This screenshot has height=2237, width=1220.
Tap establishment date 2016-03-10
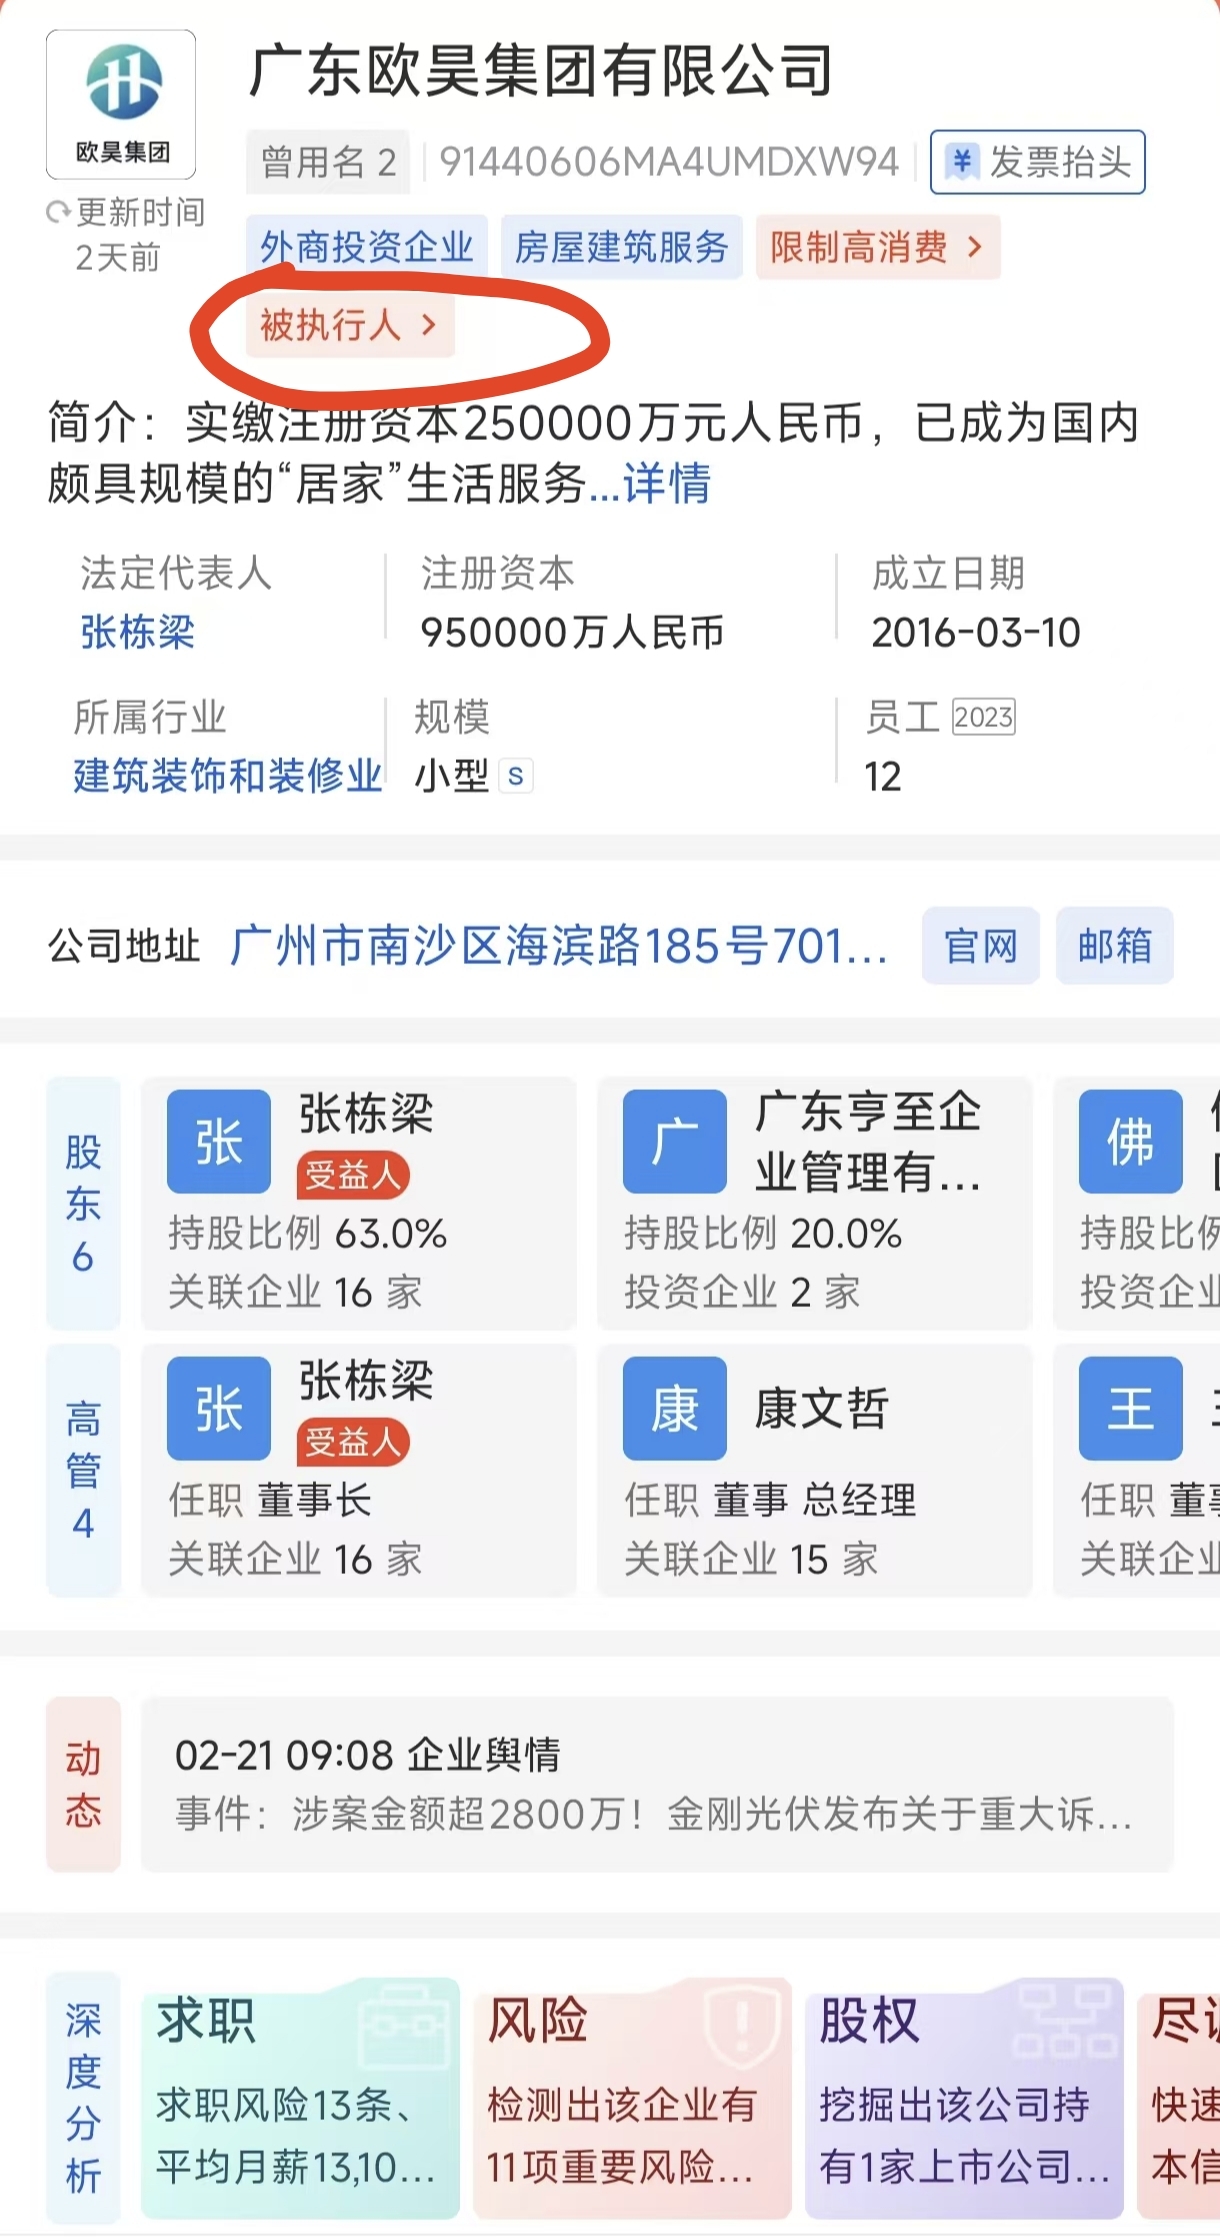tap(976, 632)
